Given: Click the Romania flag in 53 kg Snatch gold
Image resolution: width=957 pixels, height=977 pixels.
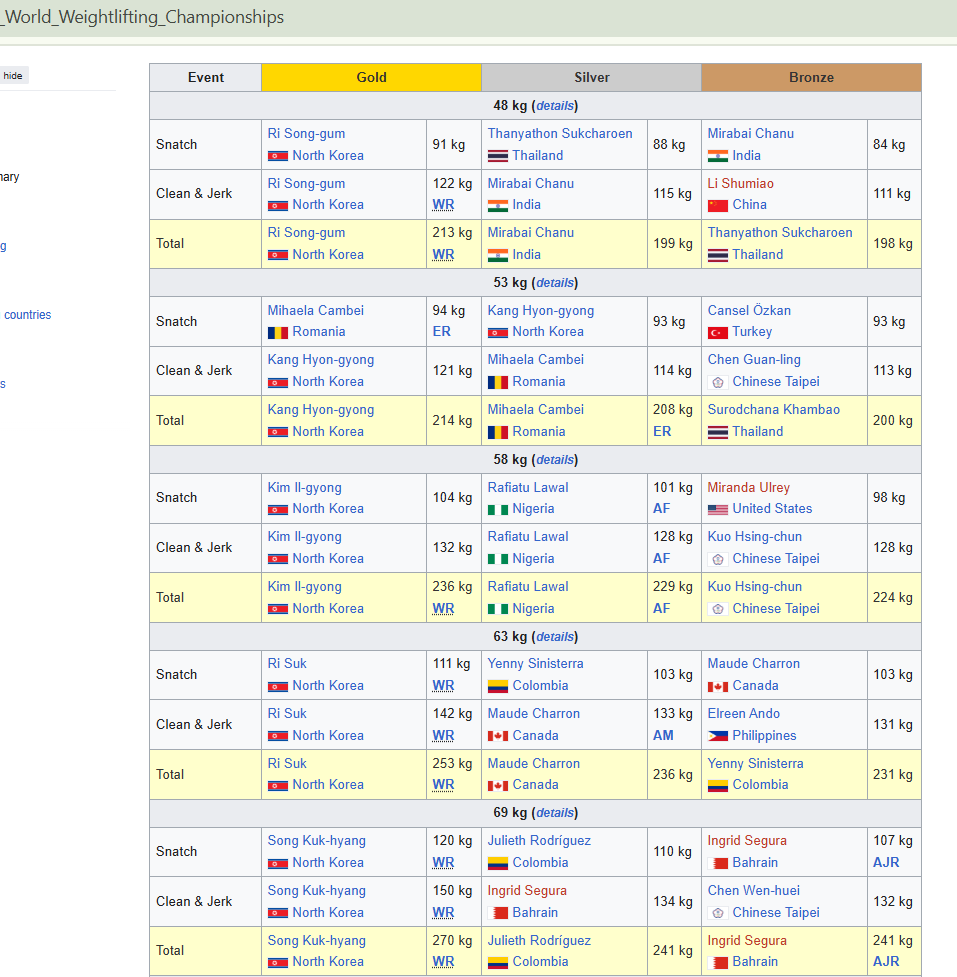Looking at the screenshot, I should pyautogui.click(x=277, y=332).
